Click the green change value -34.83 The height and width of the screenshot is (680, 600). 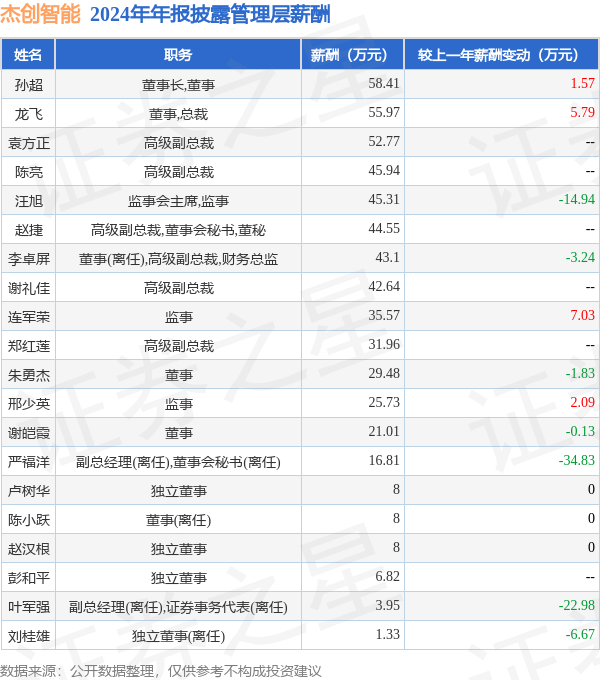pos(577,461)
